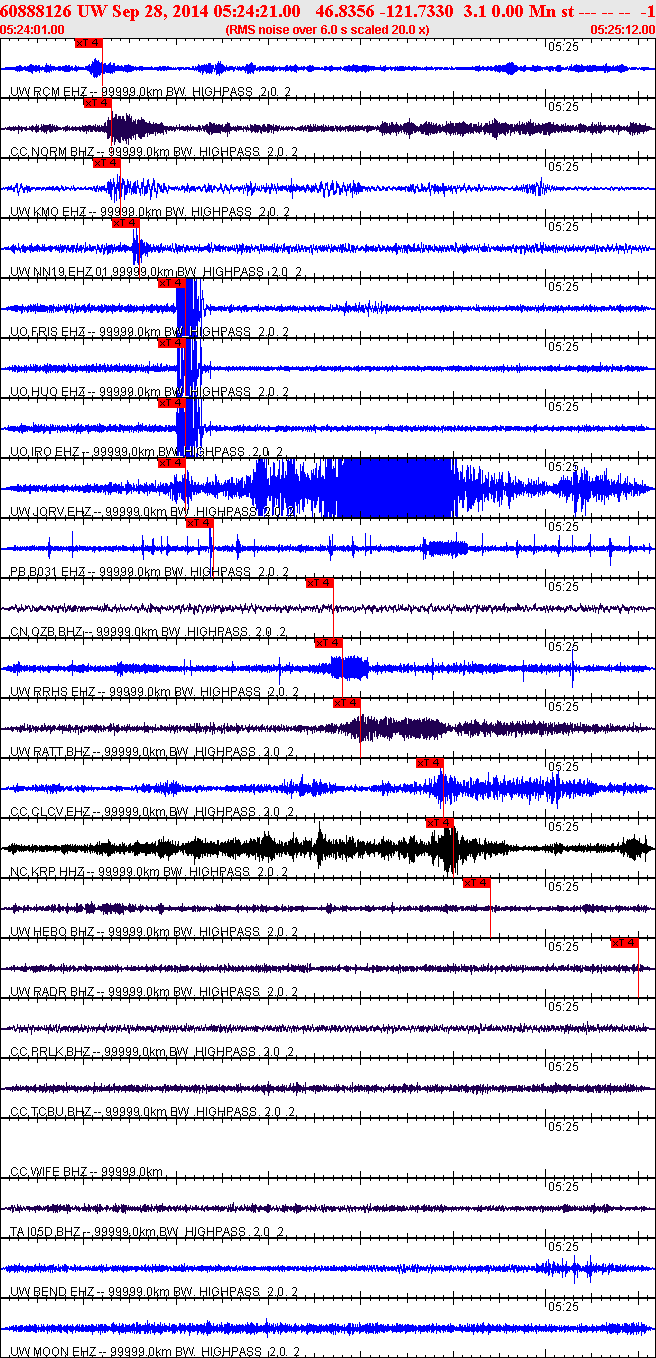Click the pick flag on CN OZB trace
The image size is (656, 1358).
(x=320, y=583)
